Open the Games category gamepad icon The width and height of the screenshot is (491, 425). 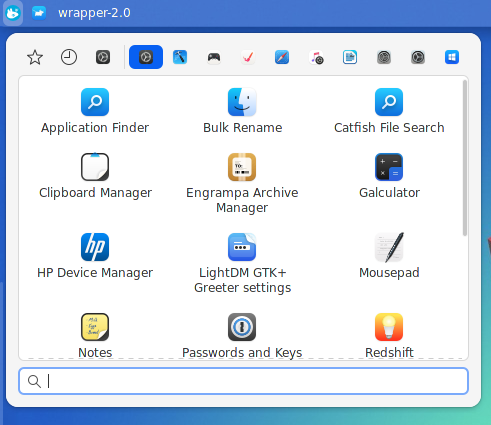click(214, 57)
